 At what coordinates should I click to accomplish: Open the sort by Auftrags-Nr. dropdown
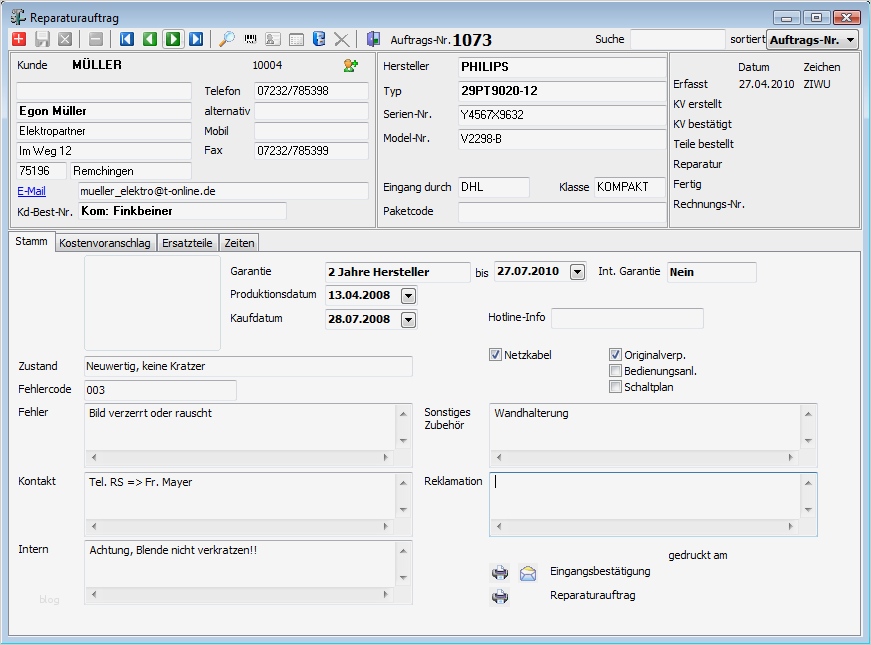click(812, 40)
